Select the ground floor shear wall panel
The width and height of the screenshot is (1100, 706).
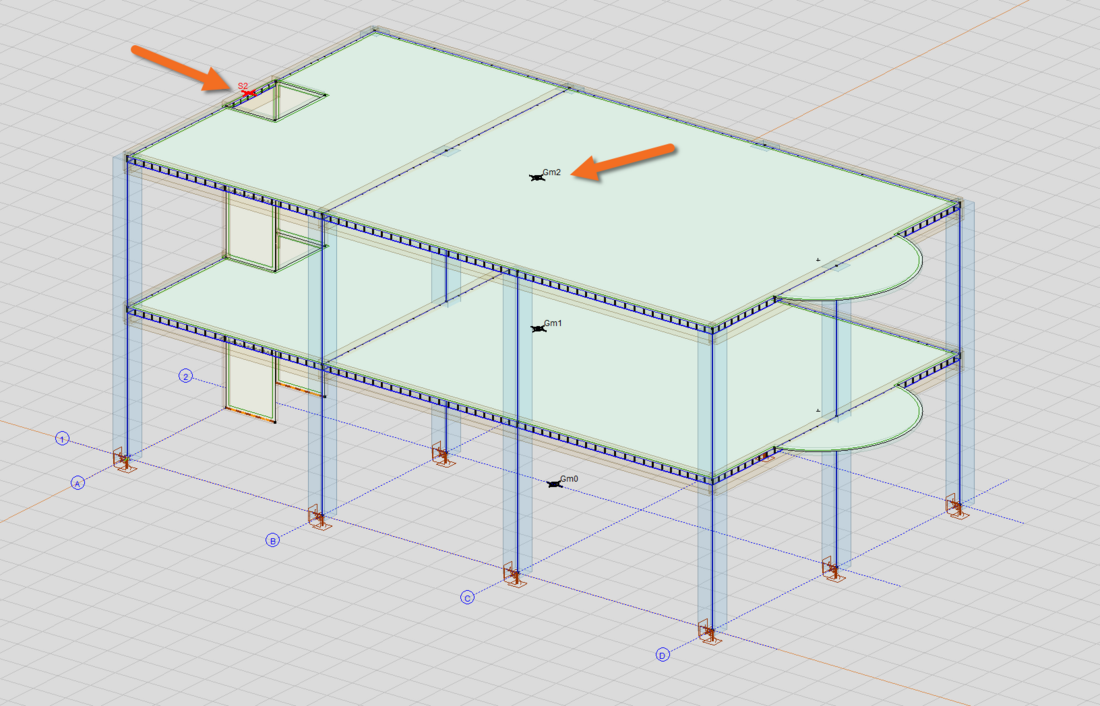[249, 380]
